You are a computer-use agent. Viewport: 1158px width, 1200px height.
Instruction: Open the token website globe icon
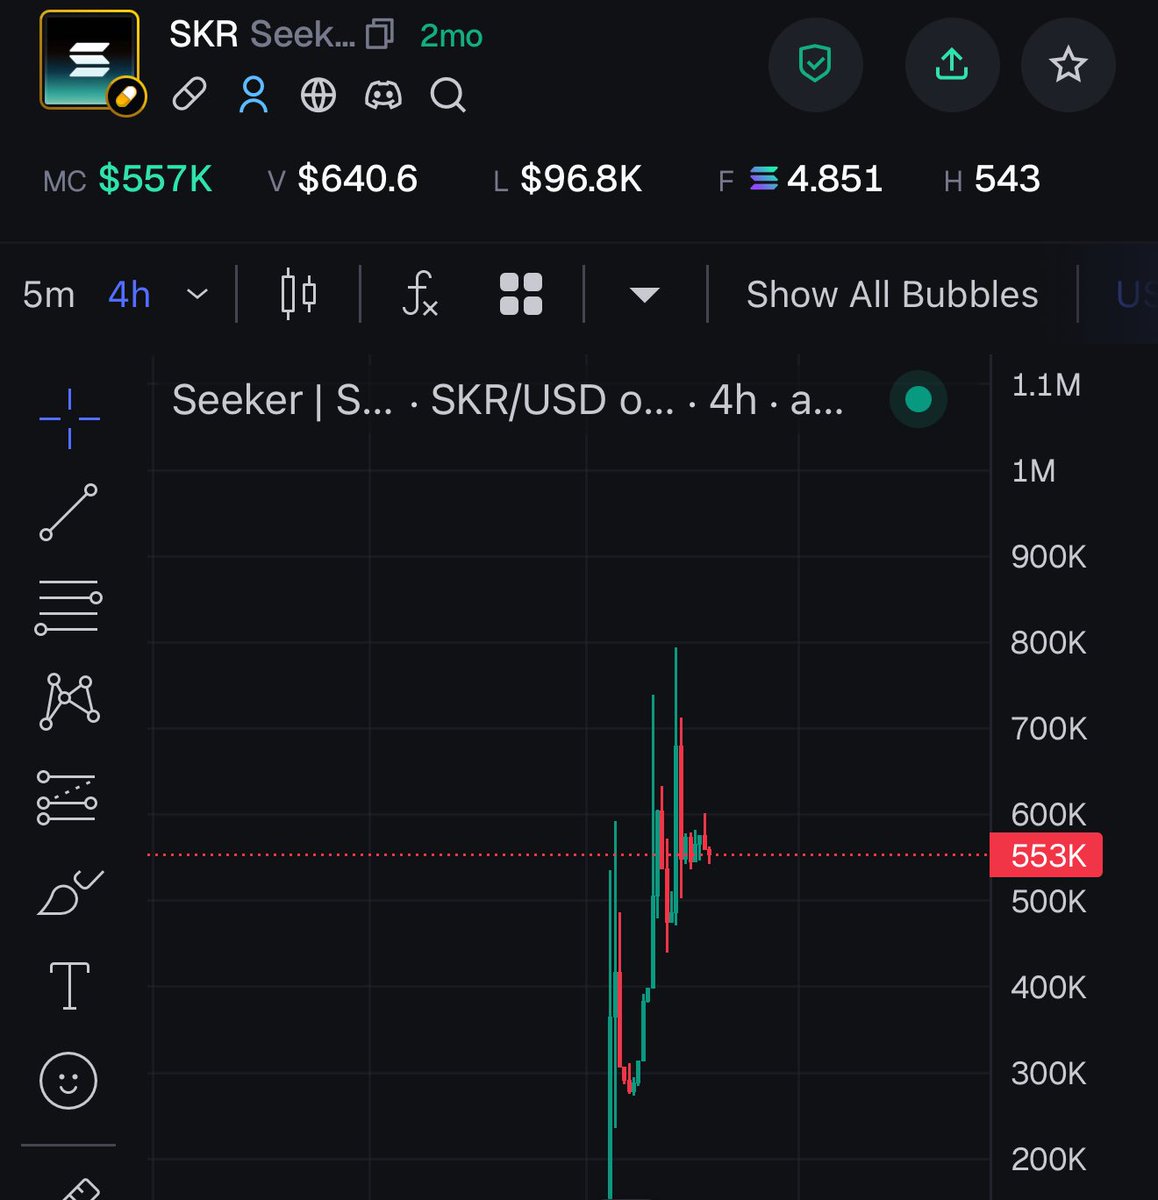click(x=318, y=95)
